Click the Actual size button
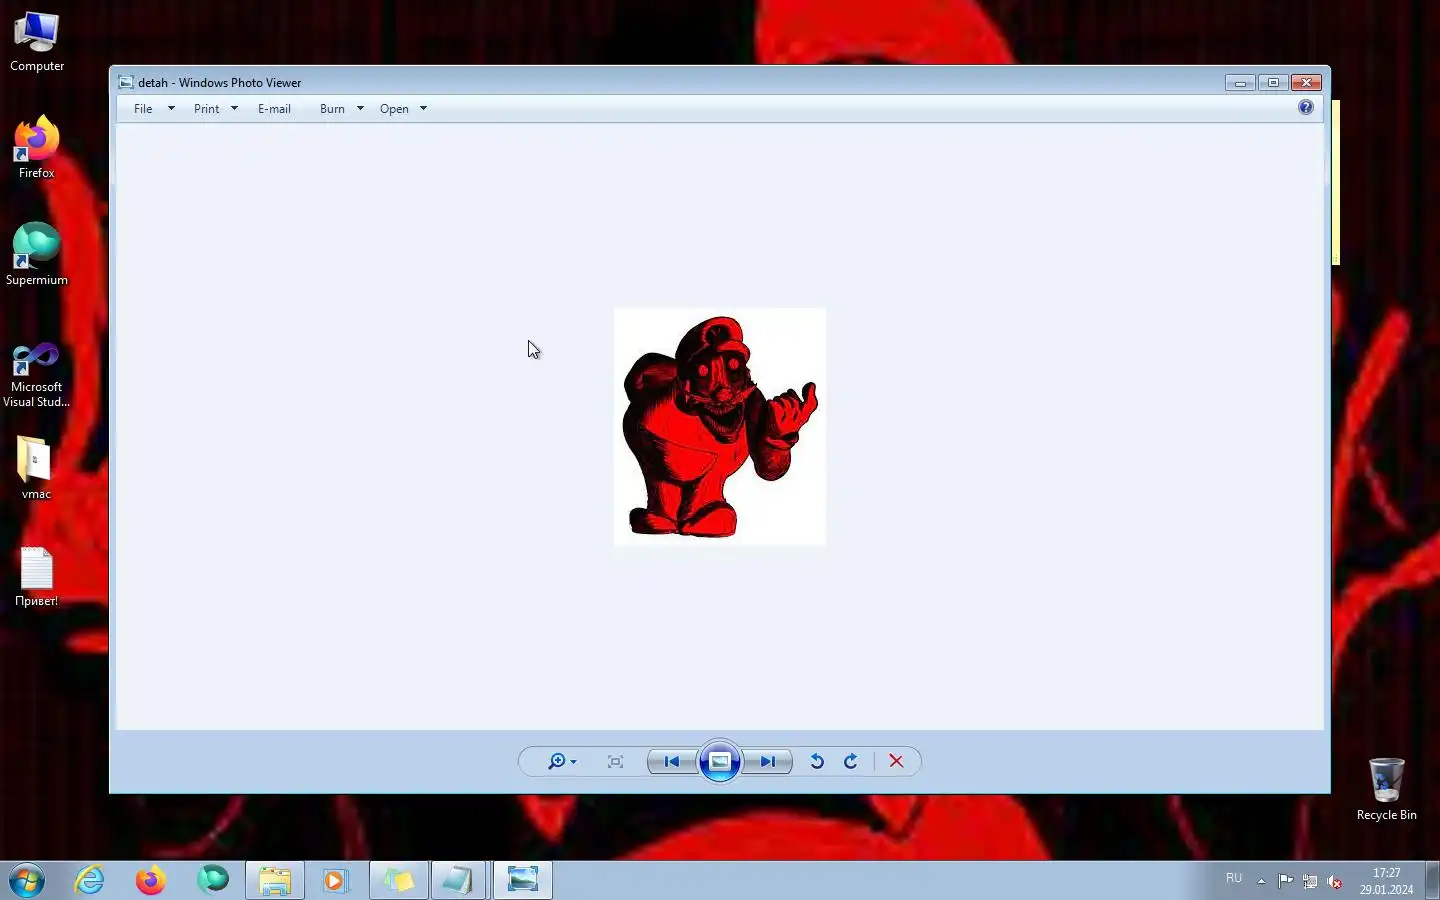 [615, 762]
